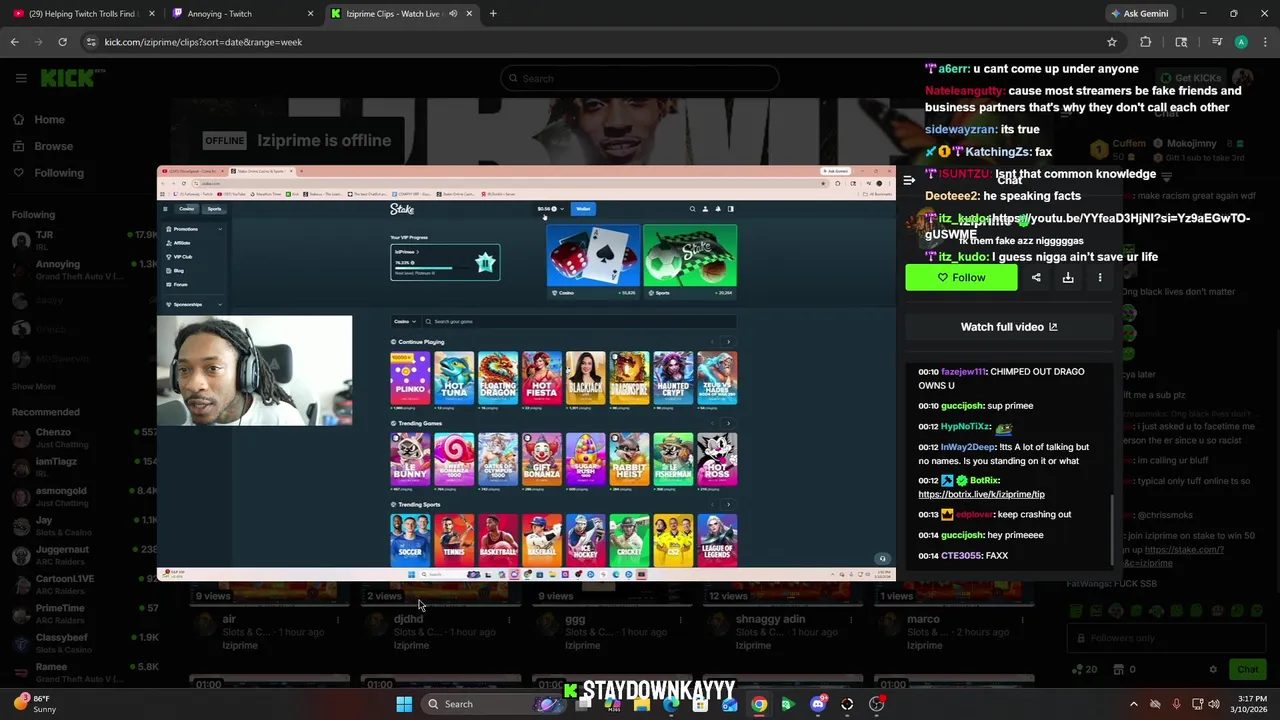1280x720 pixels.
Task: Grab the chat replay scrollbar
Action: (x=1111, y=530)
